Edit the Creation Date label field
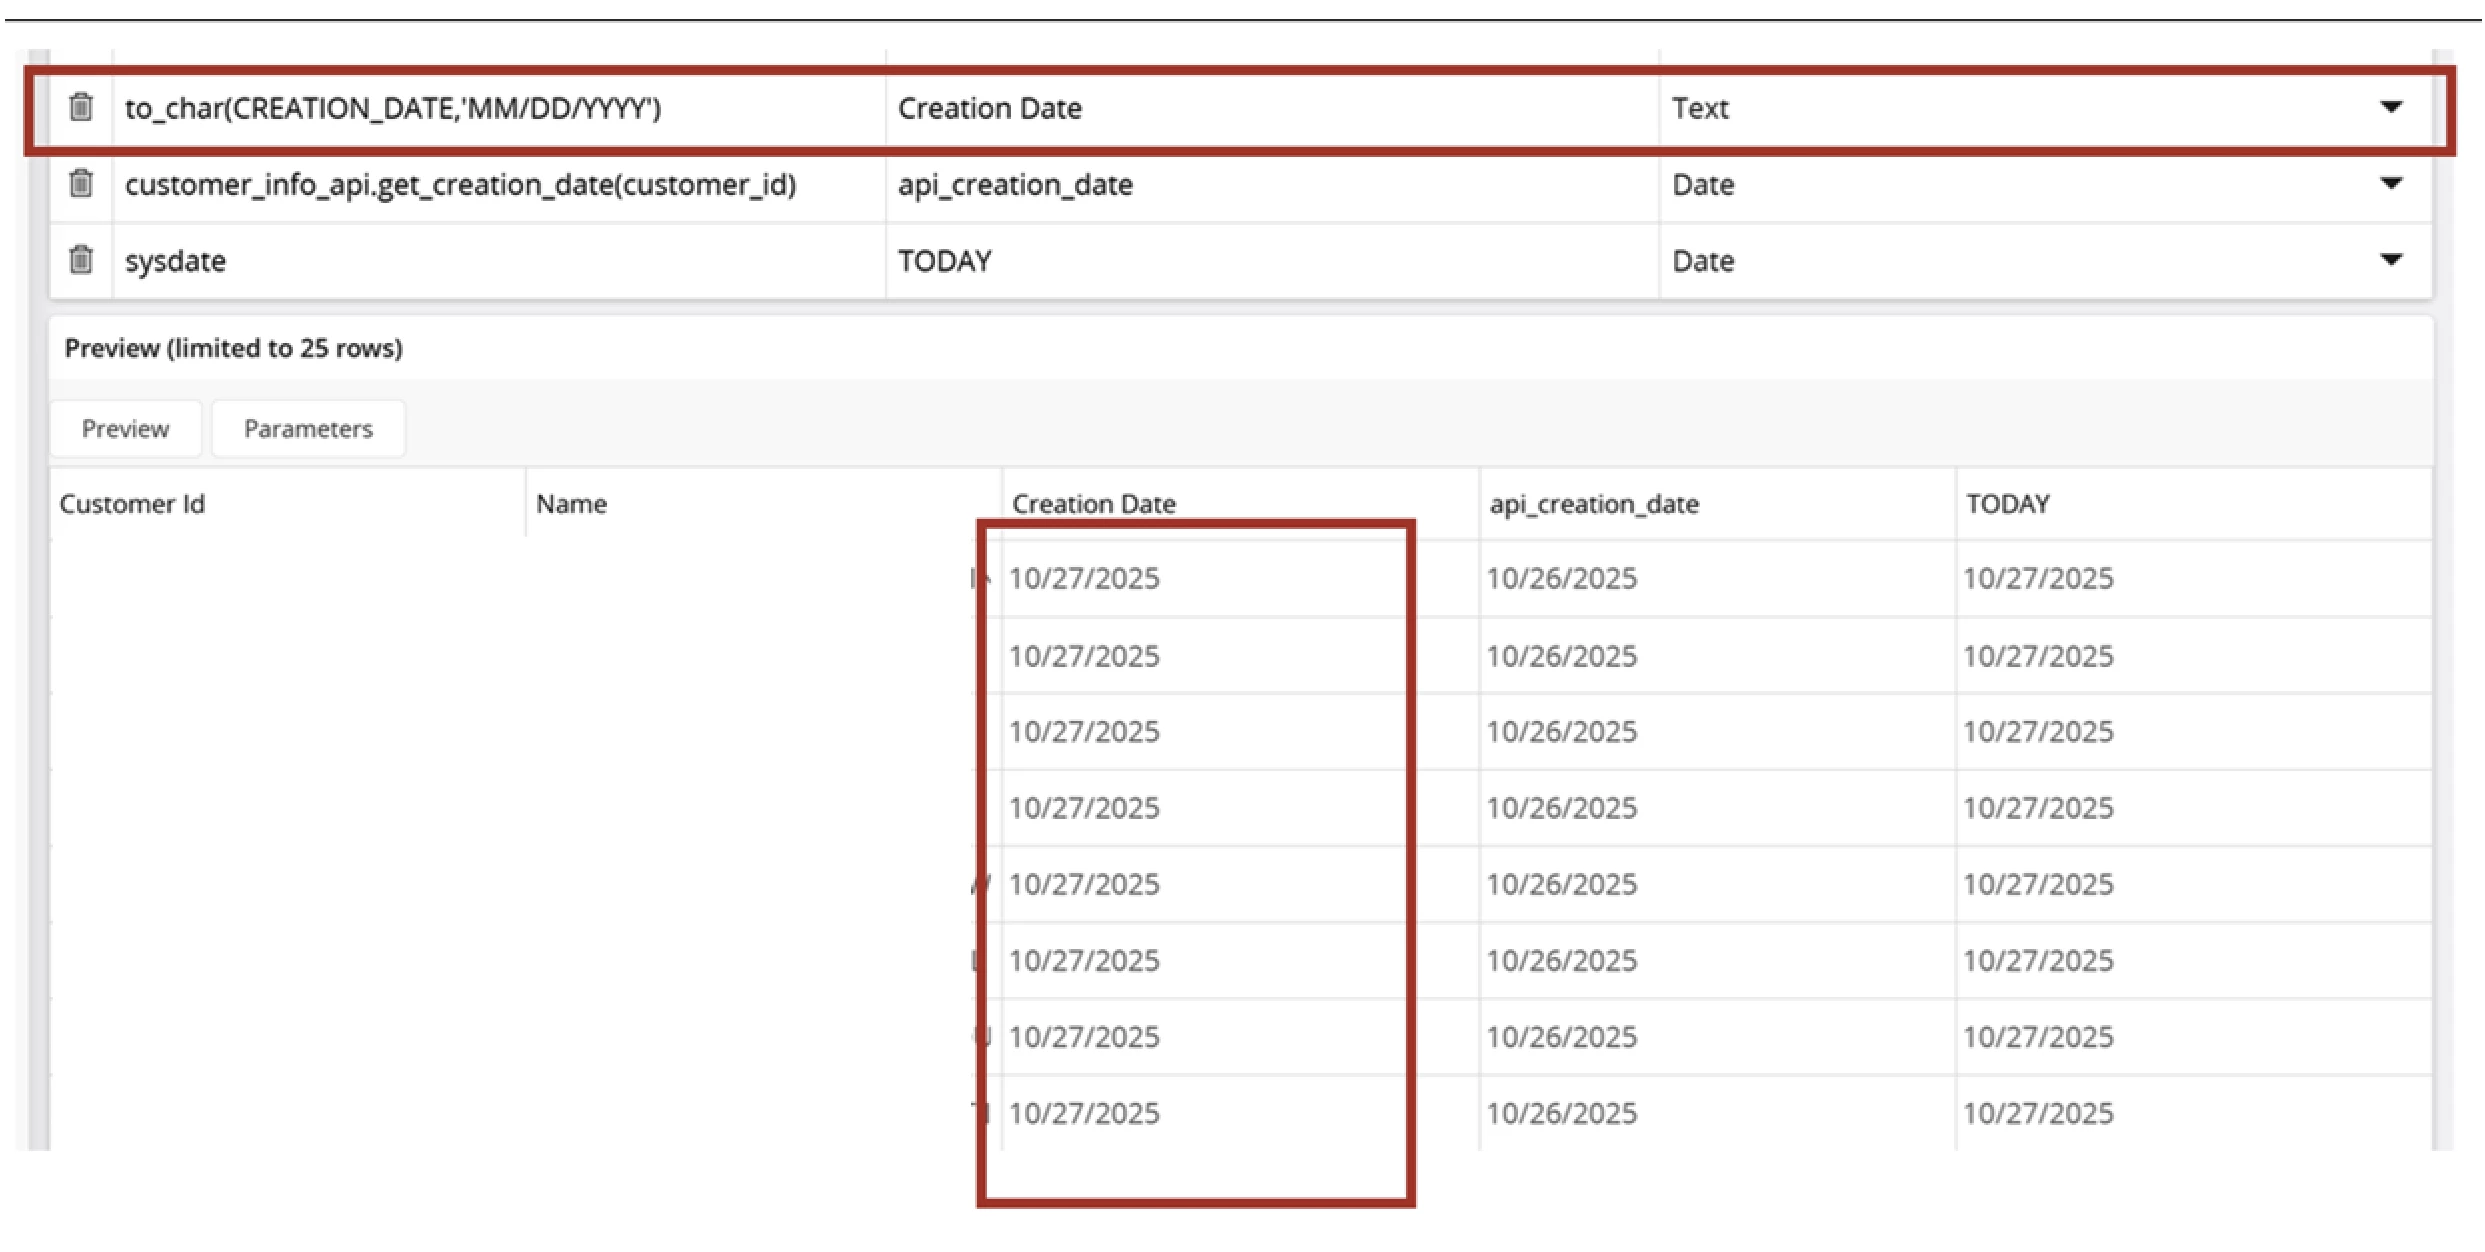The image size is (2485, 1252). (989, 108)
